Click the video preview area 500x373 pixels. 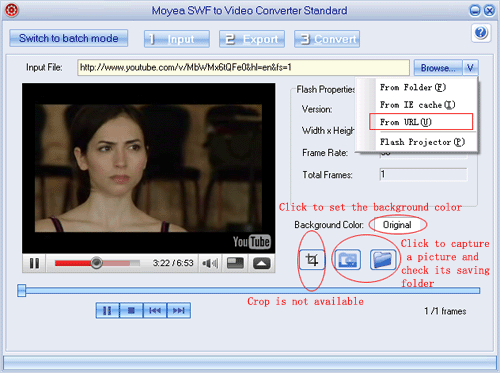tap(149, 168)
